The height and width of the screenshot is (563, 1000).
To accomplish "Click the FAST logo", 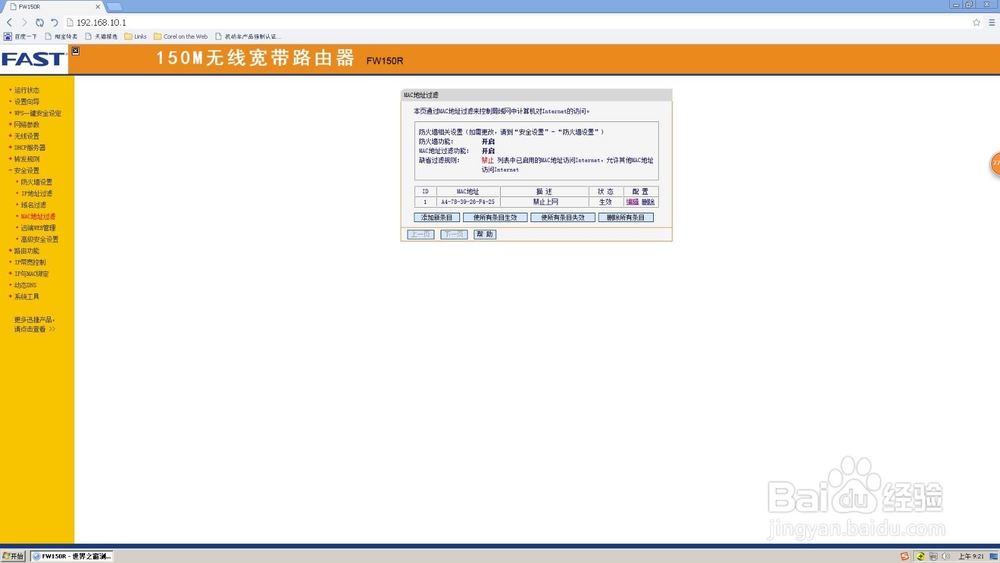I will click(x=33, y=59).
